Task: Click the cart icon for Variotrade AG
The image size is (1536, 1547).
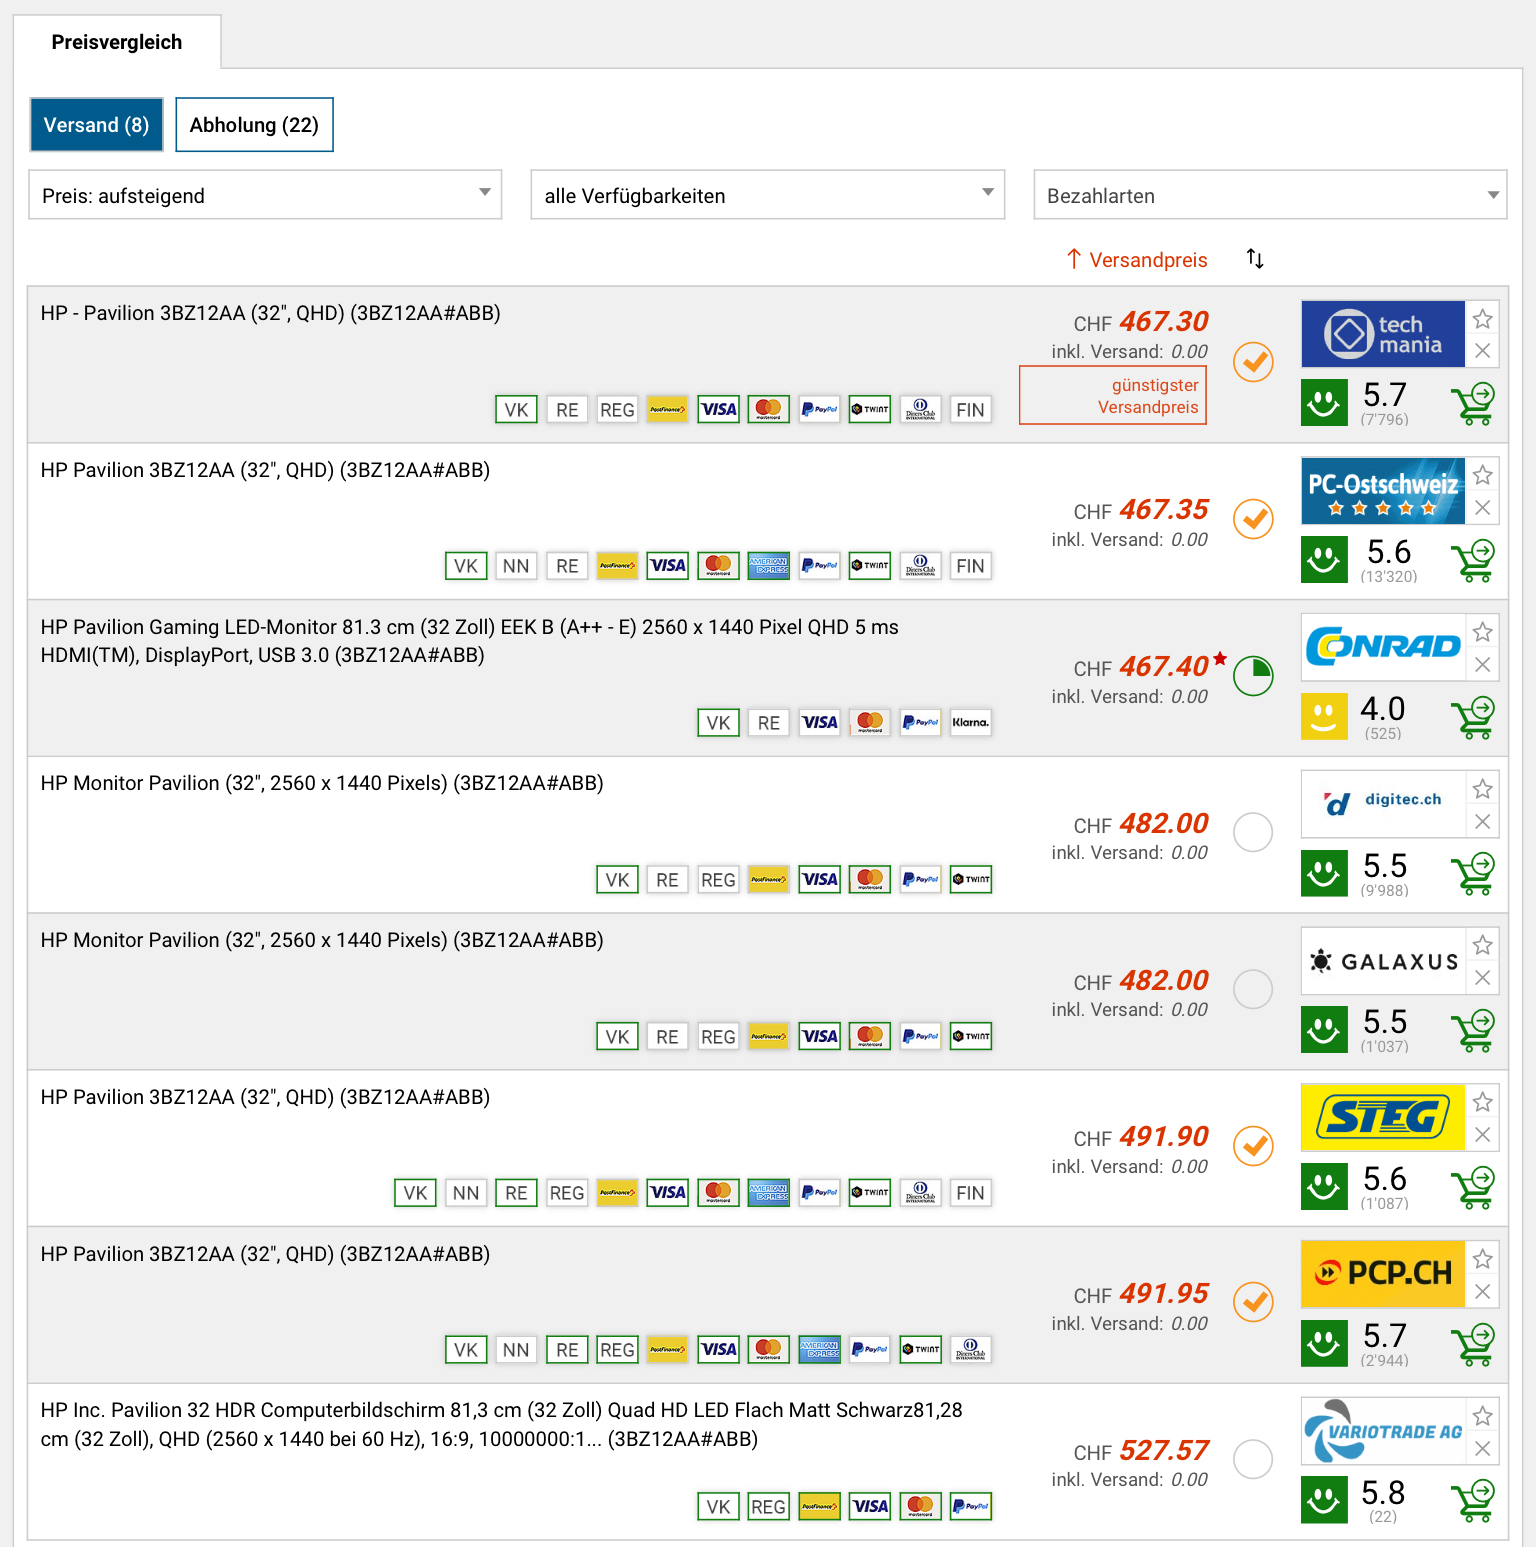Action: [1472, 1501]
